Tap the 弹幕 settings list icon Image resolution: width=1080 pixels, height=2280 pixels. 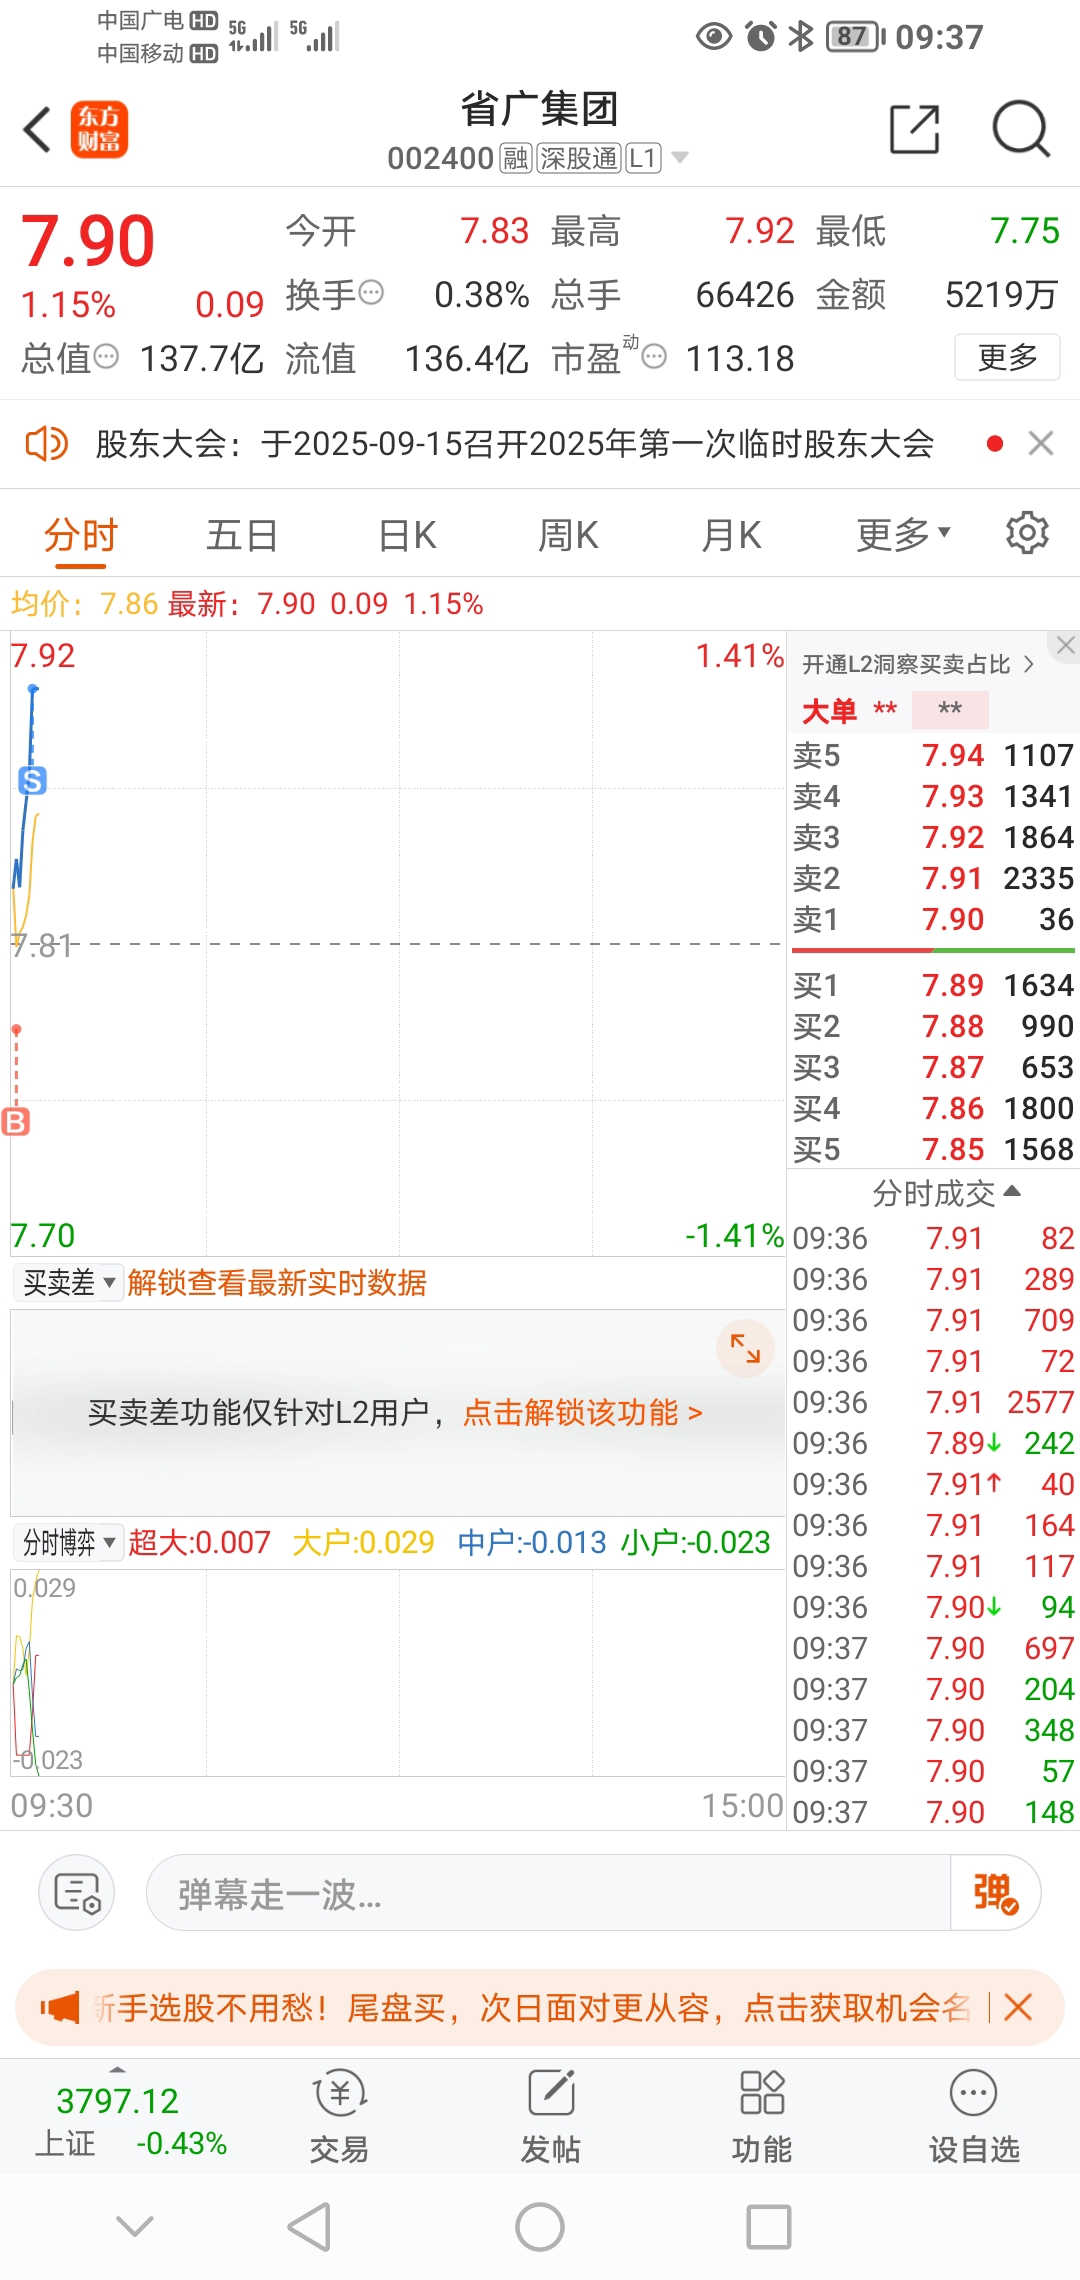coord(77,1893)
